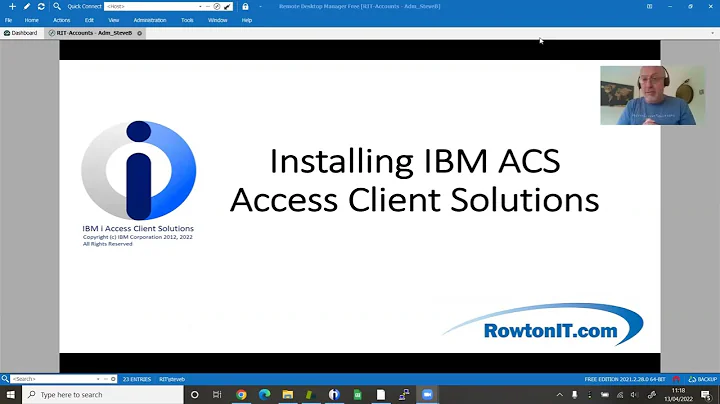
Task: Click the circular compass icon in Quick Connect field
Action: (x=217, y=6)
